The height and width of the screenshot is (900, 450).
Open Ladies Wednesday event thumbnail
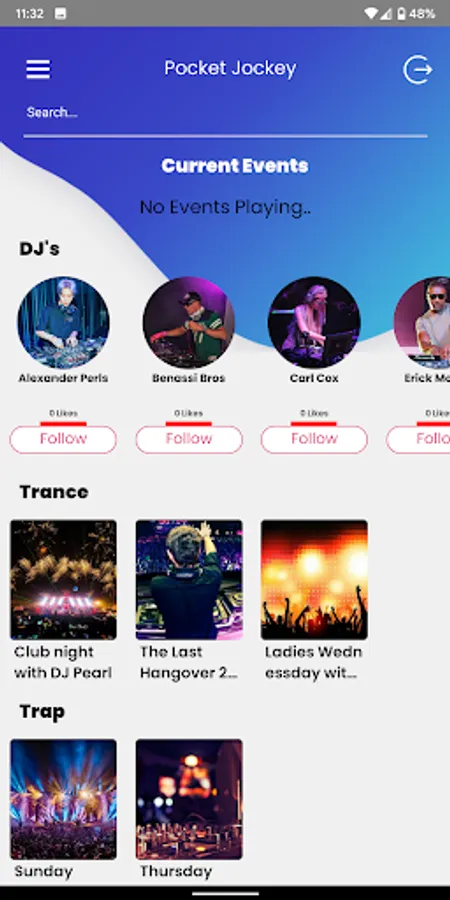point(314,580)
